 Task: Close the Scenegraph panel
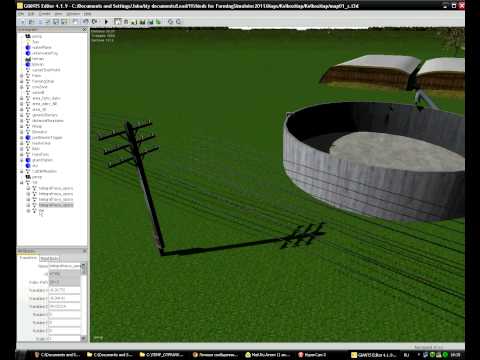click(x=84, y=30)
